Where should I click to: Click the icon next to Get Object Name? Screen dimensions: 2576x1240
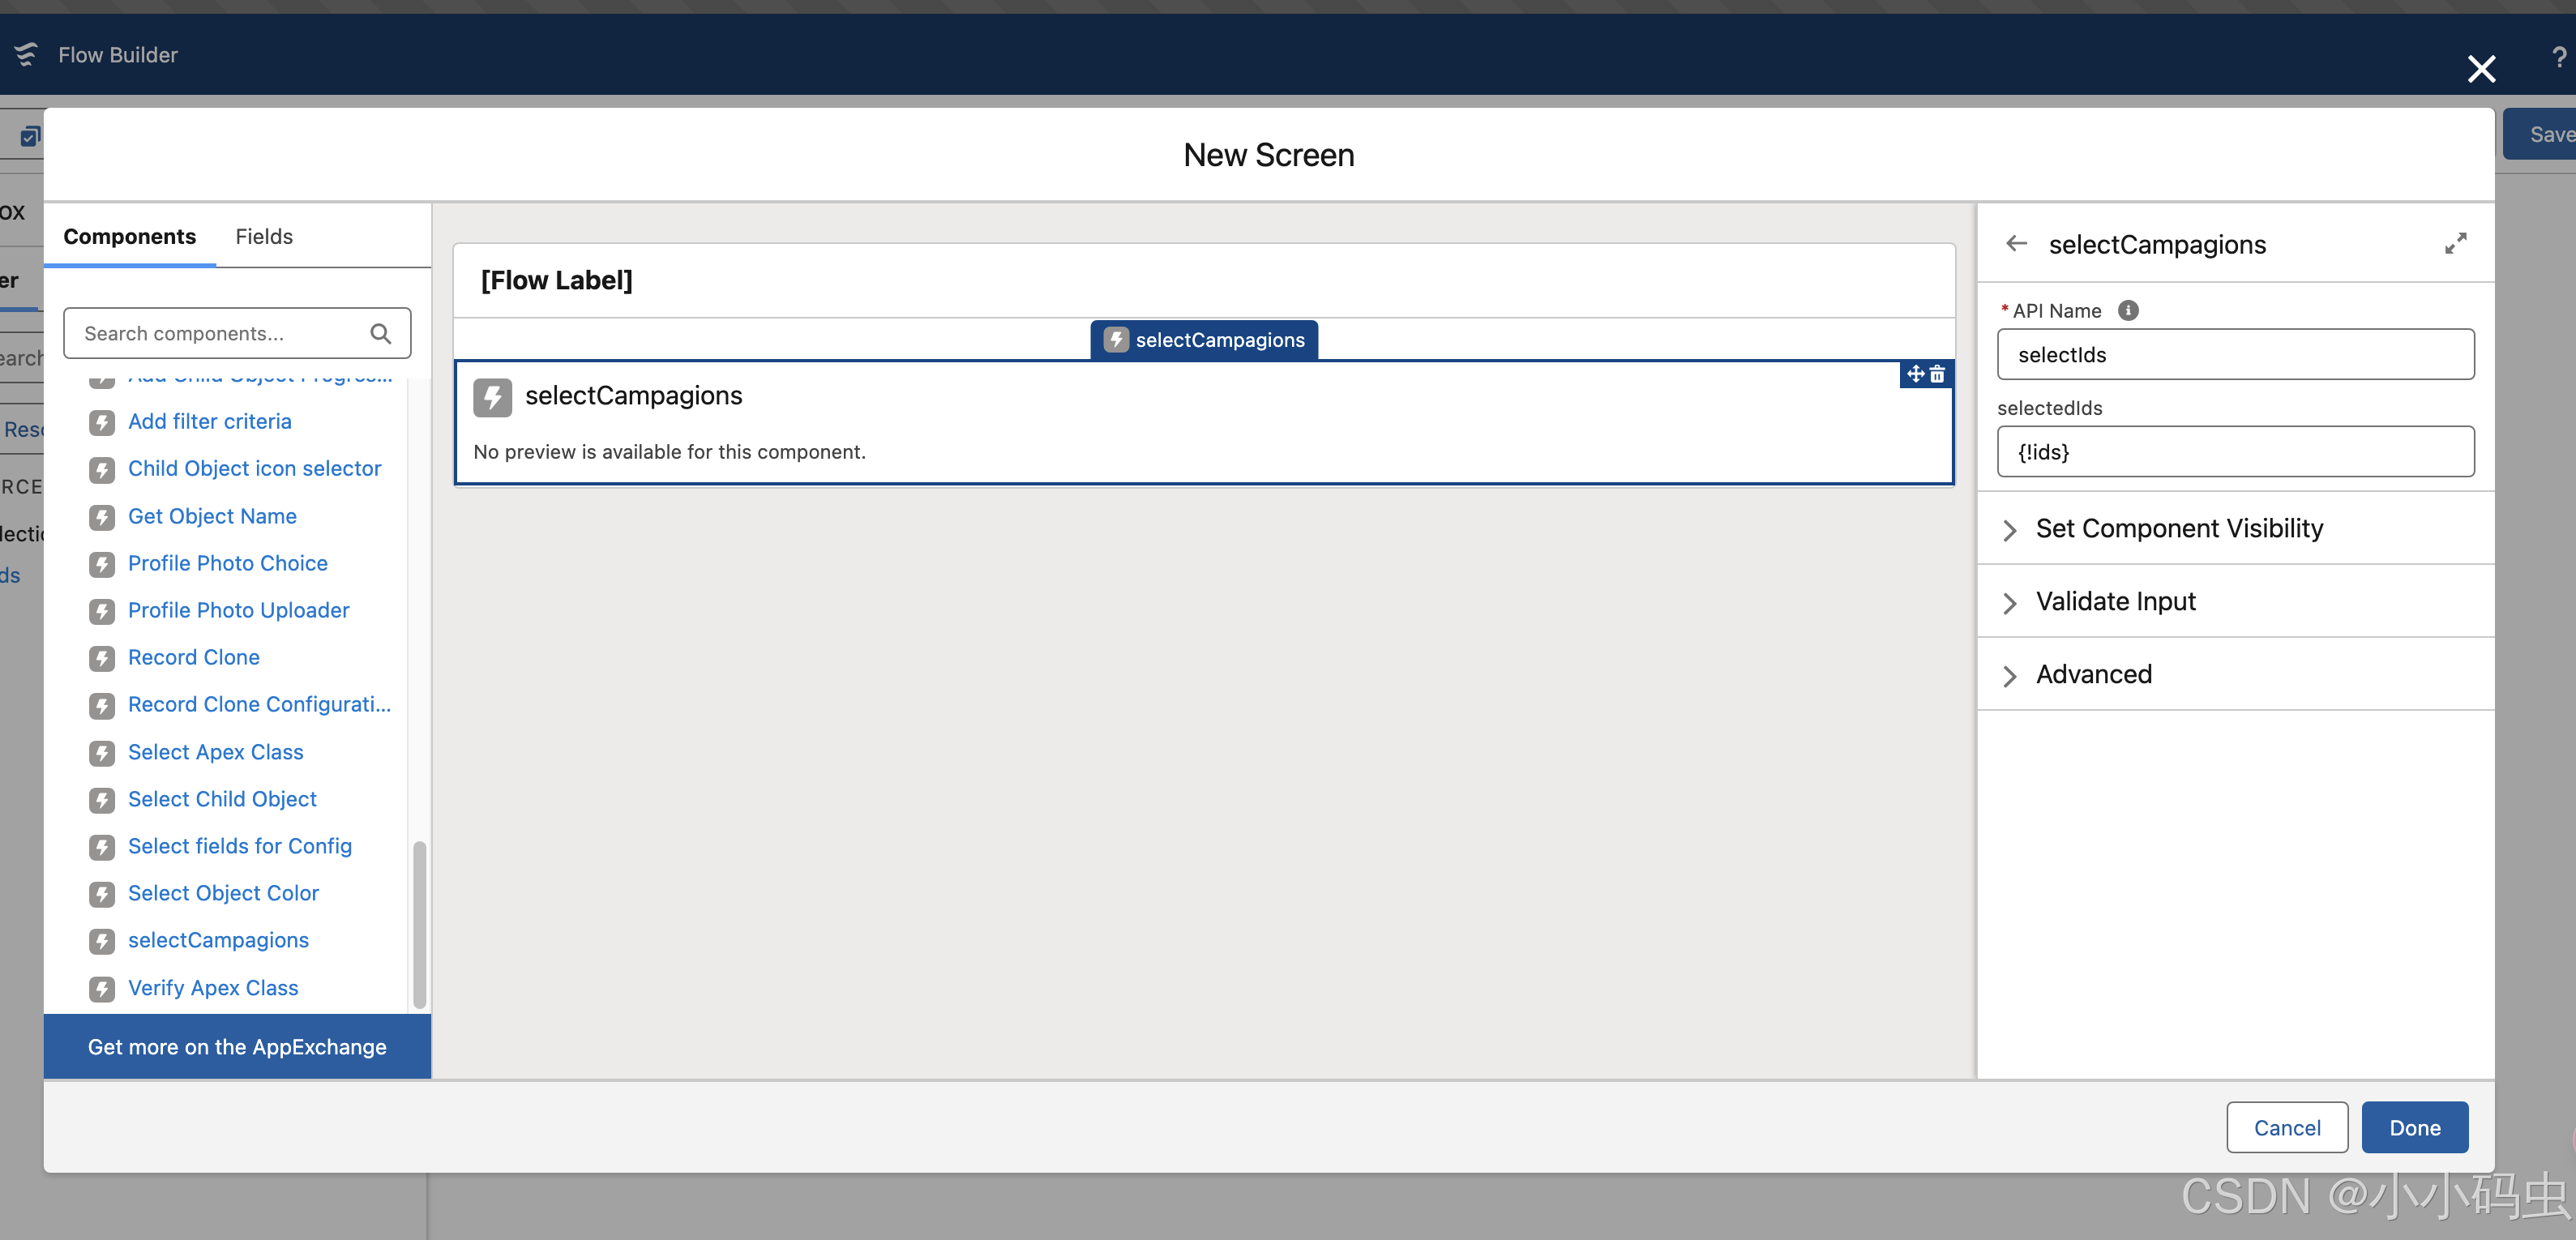point(102,517)
